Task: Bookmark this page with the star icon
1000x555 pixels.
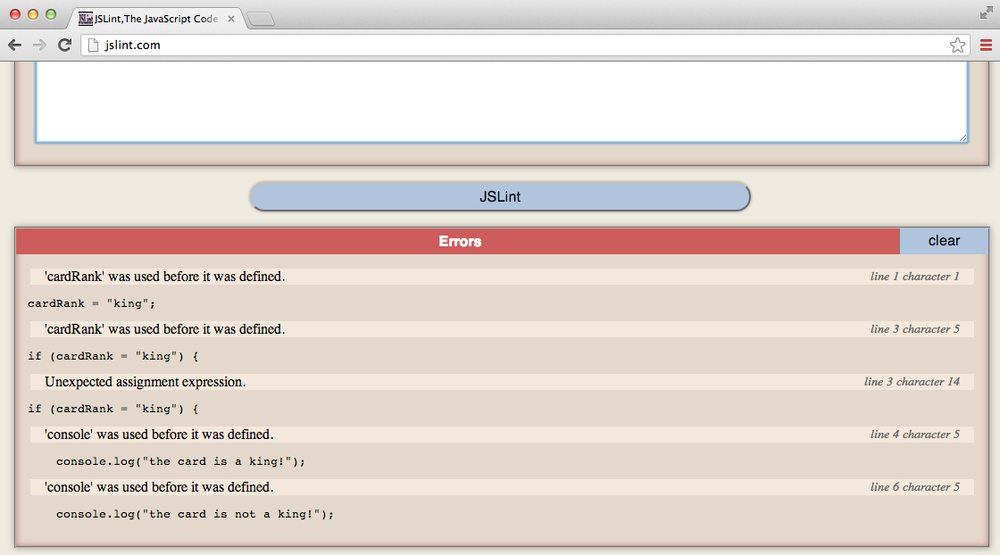Action: tap(957, 45)
